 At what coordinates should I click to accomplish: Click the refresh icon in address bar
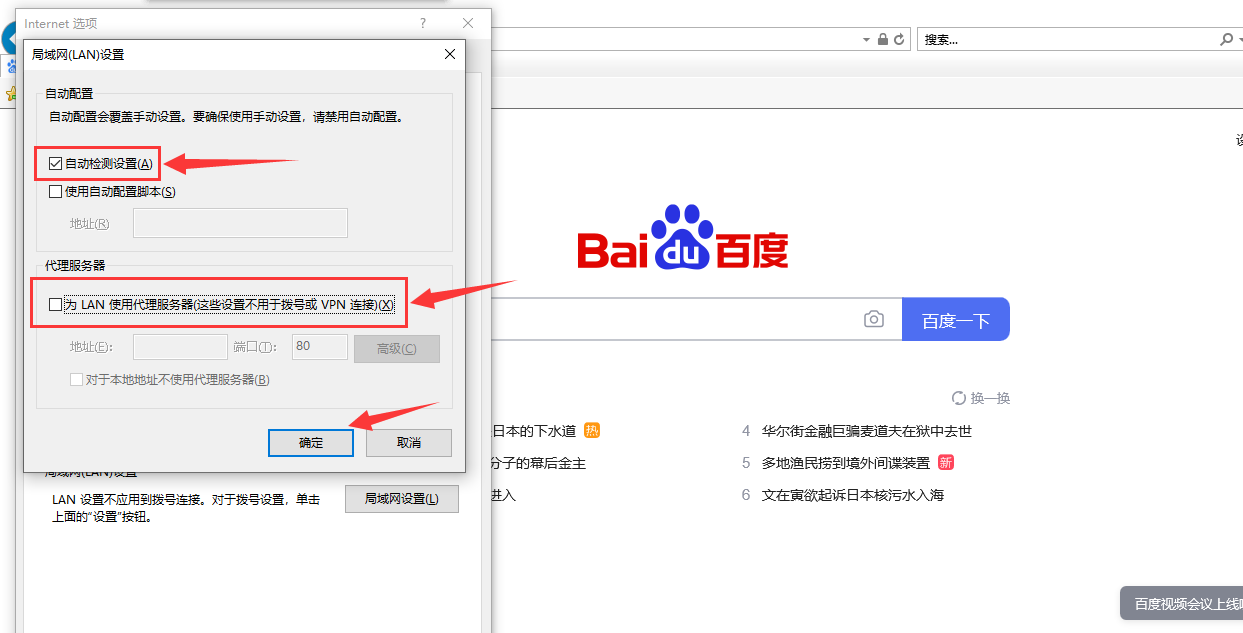click(x=899, y=39)
